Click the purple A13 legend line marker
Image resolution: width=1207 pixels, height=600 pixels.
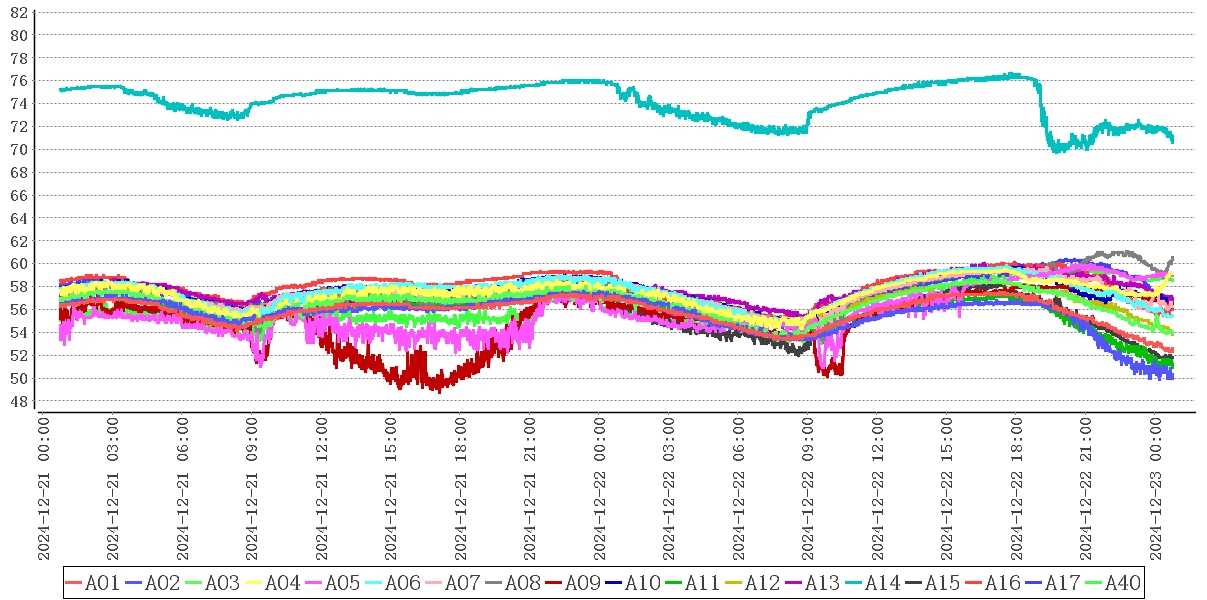[x=794, y=583]
